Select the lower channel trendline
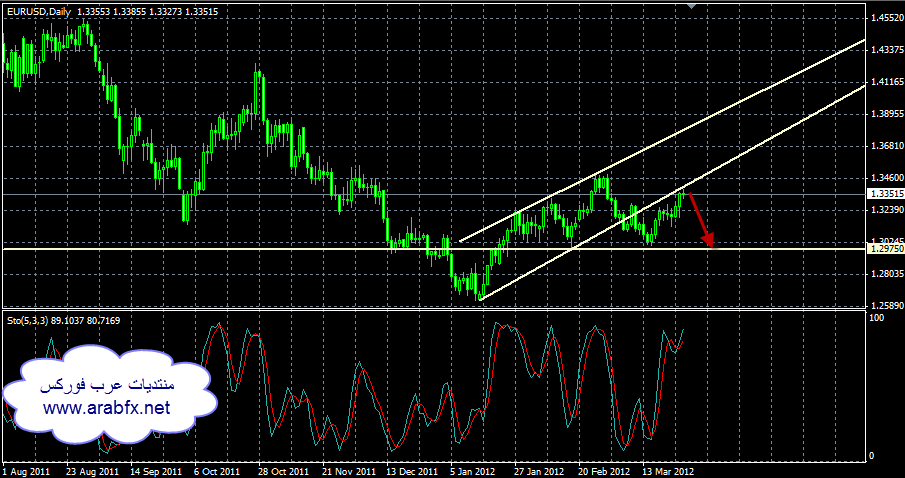 (672, 192)
